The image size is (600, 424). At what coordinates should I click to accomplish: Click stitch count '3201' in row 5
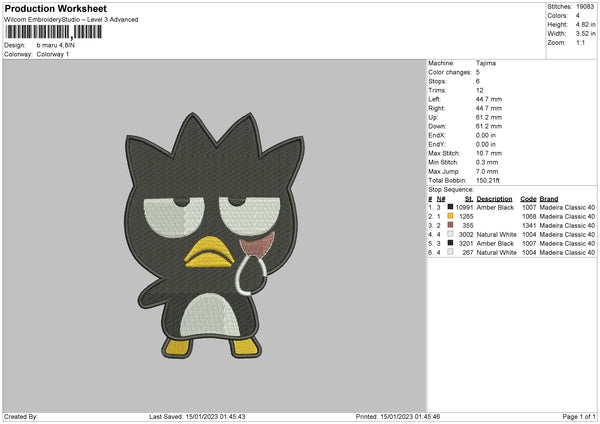[x=466, y=244]
